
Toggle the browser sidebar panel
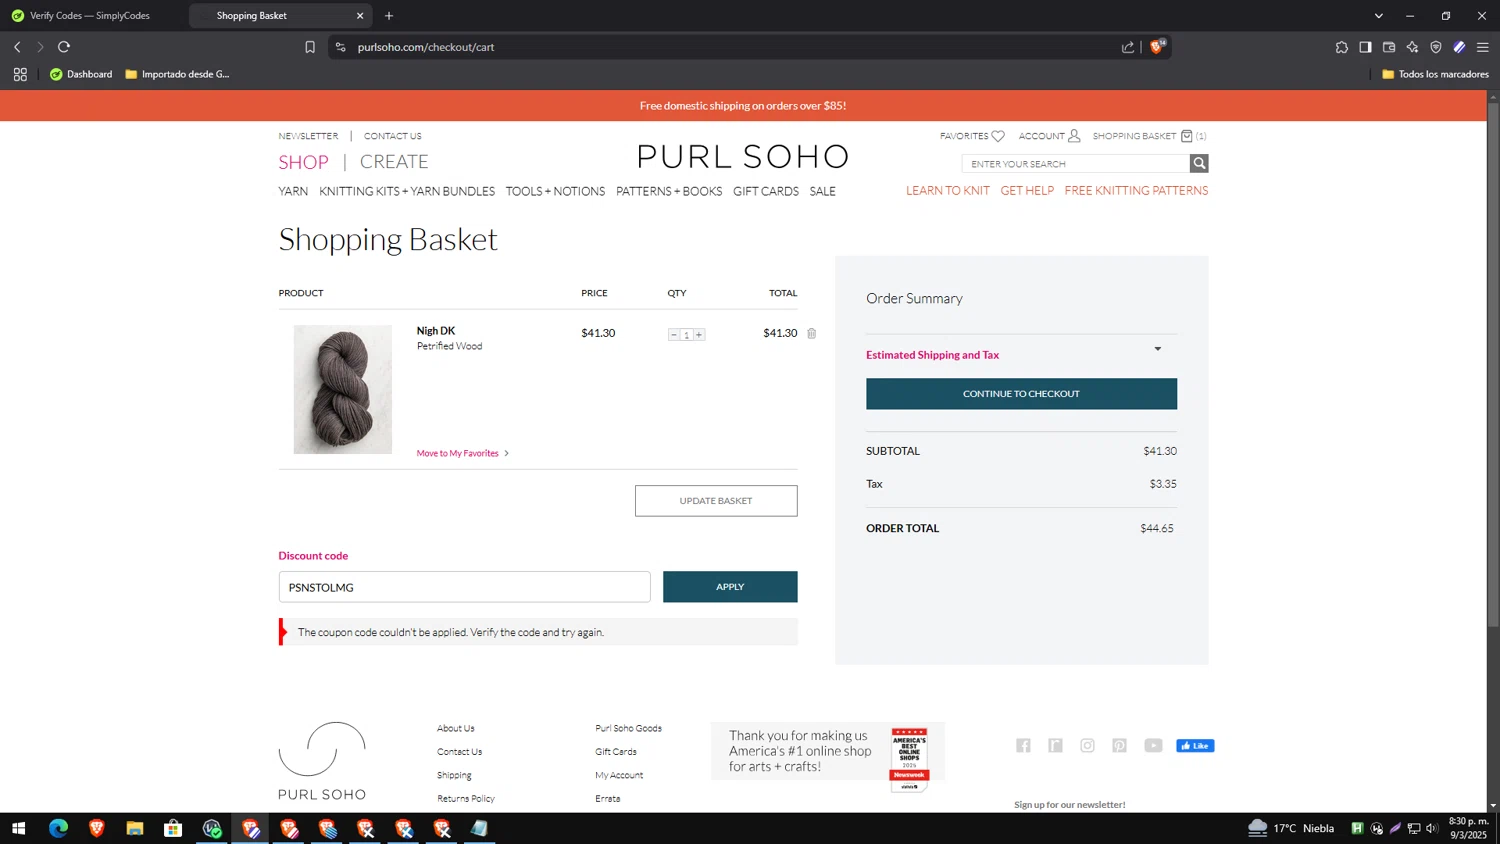pos(1365,47)
